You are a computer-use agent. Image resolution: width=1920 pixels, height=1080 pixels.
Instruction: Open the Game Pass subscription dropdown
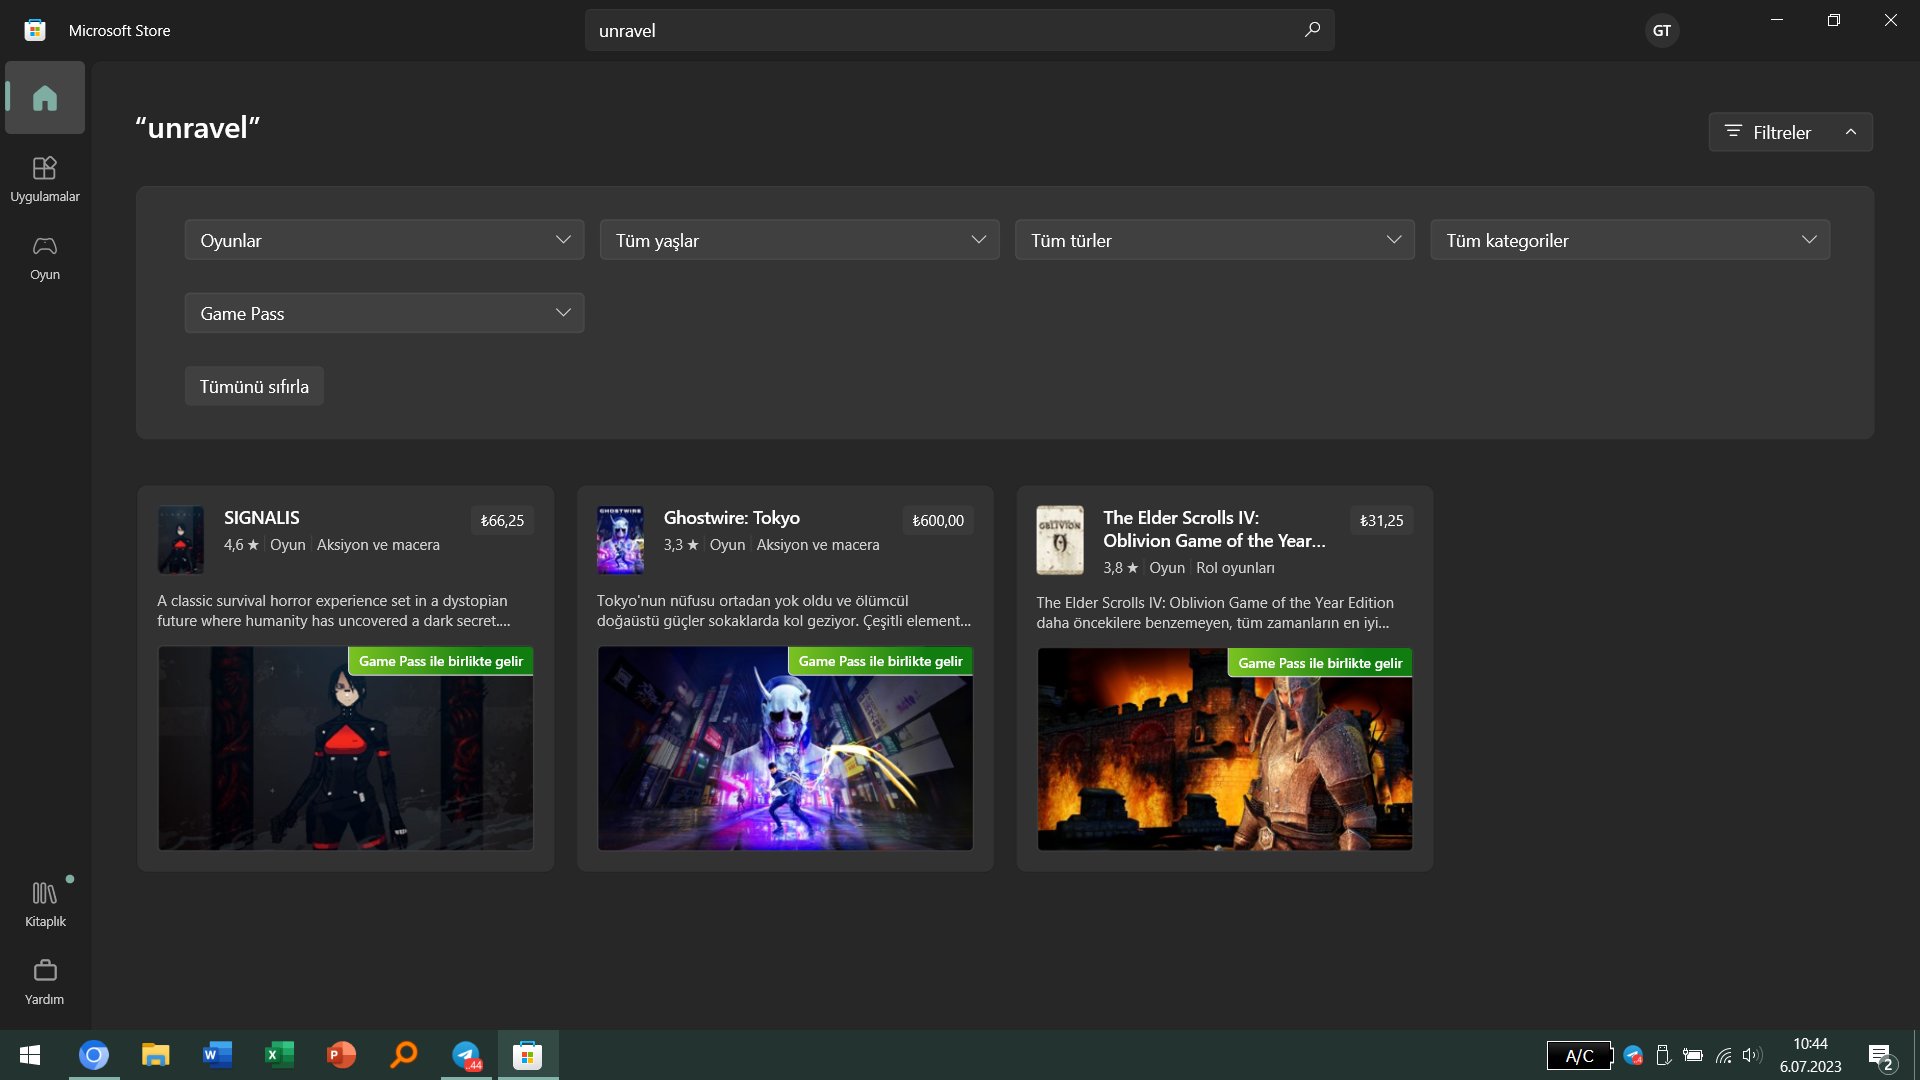click(x=384, y=313)
